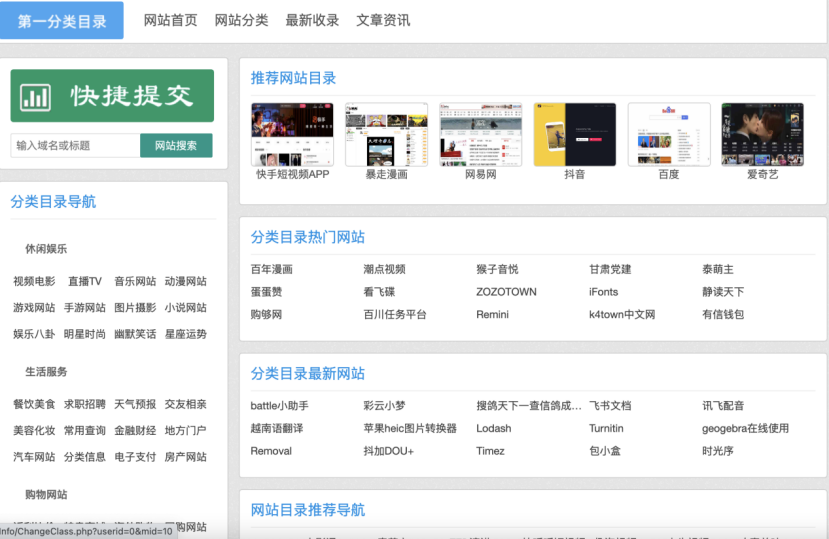829x539 pixels.
Task: Open the 网站首页 menu item
Action: pyautogui.click(x=170, y=21)
